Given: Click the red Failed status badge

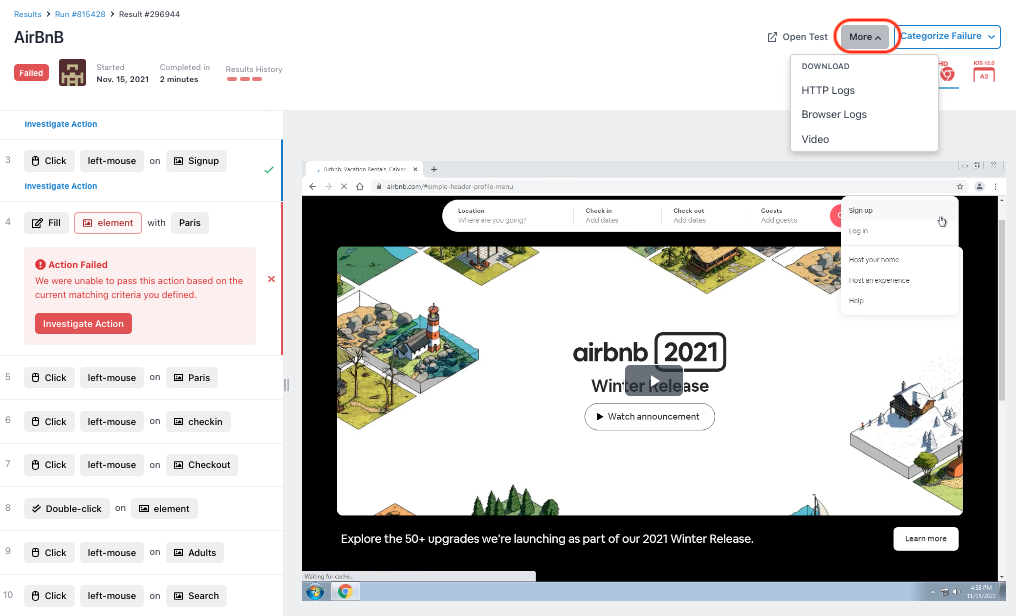Looking at the screenshot, I should tap(31, 73).
